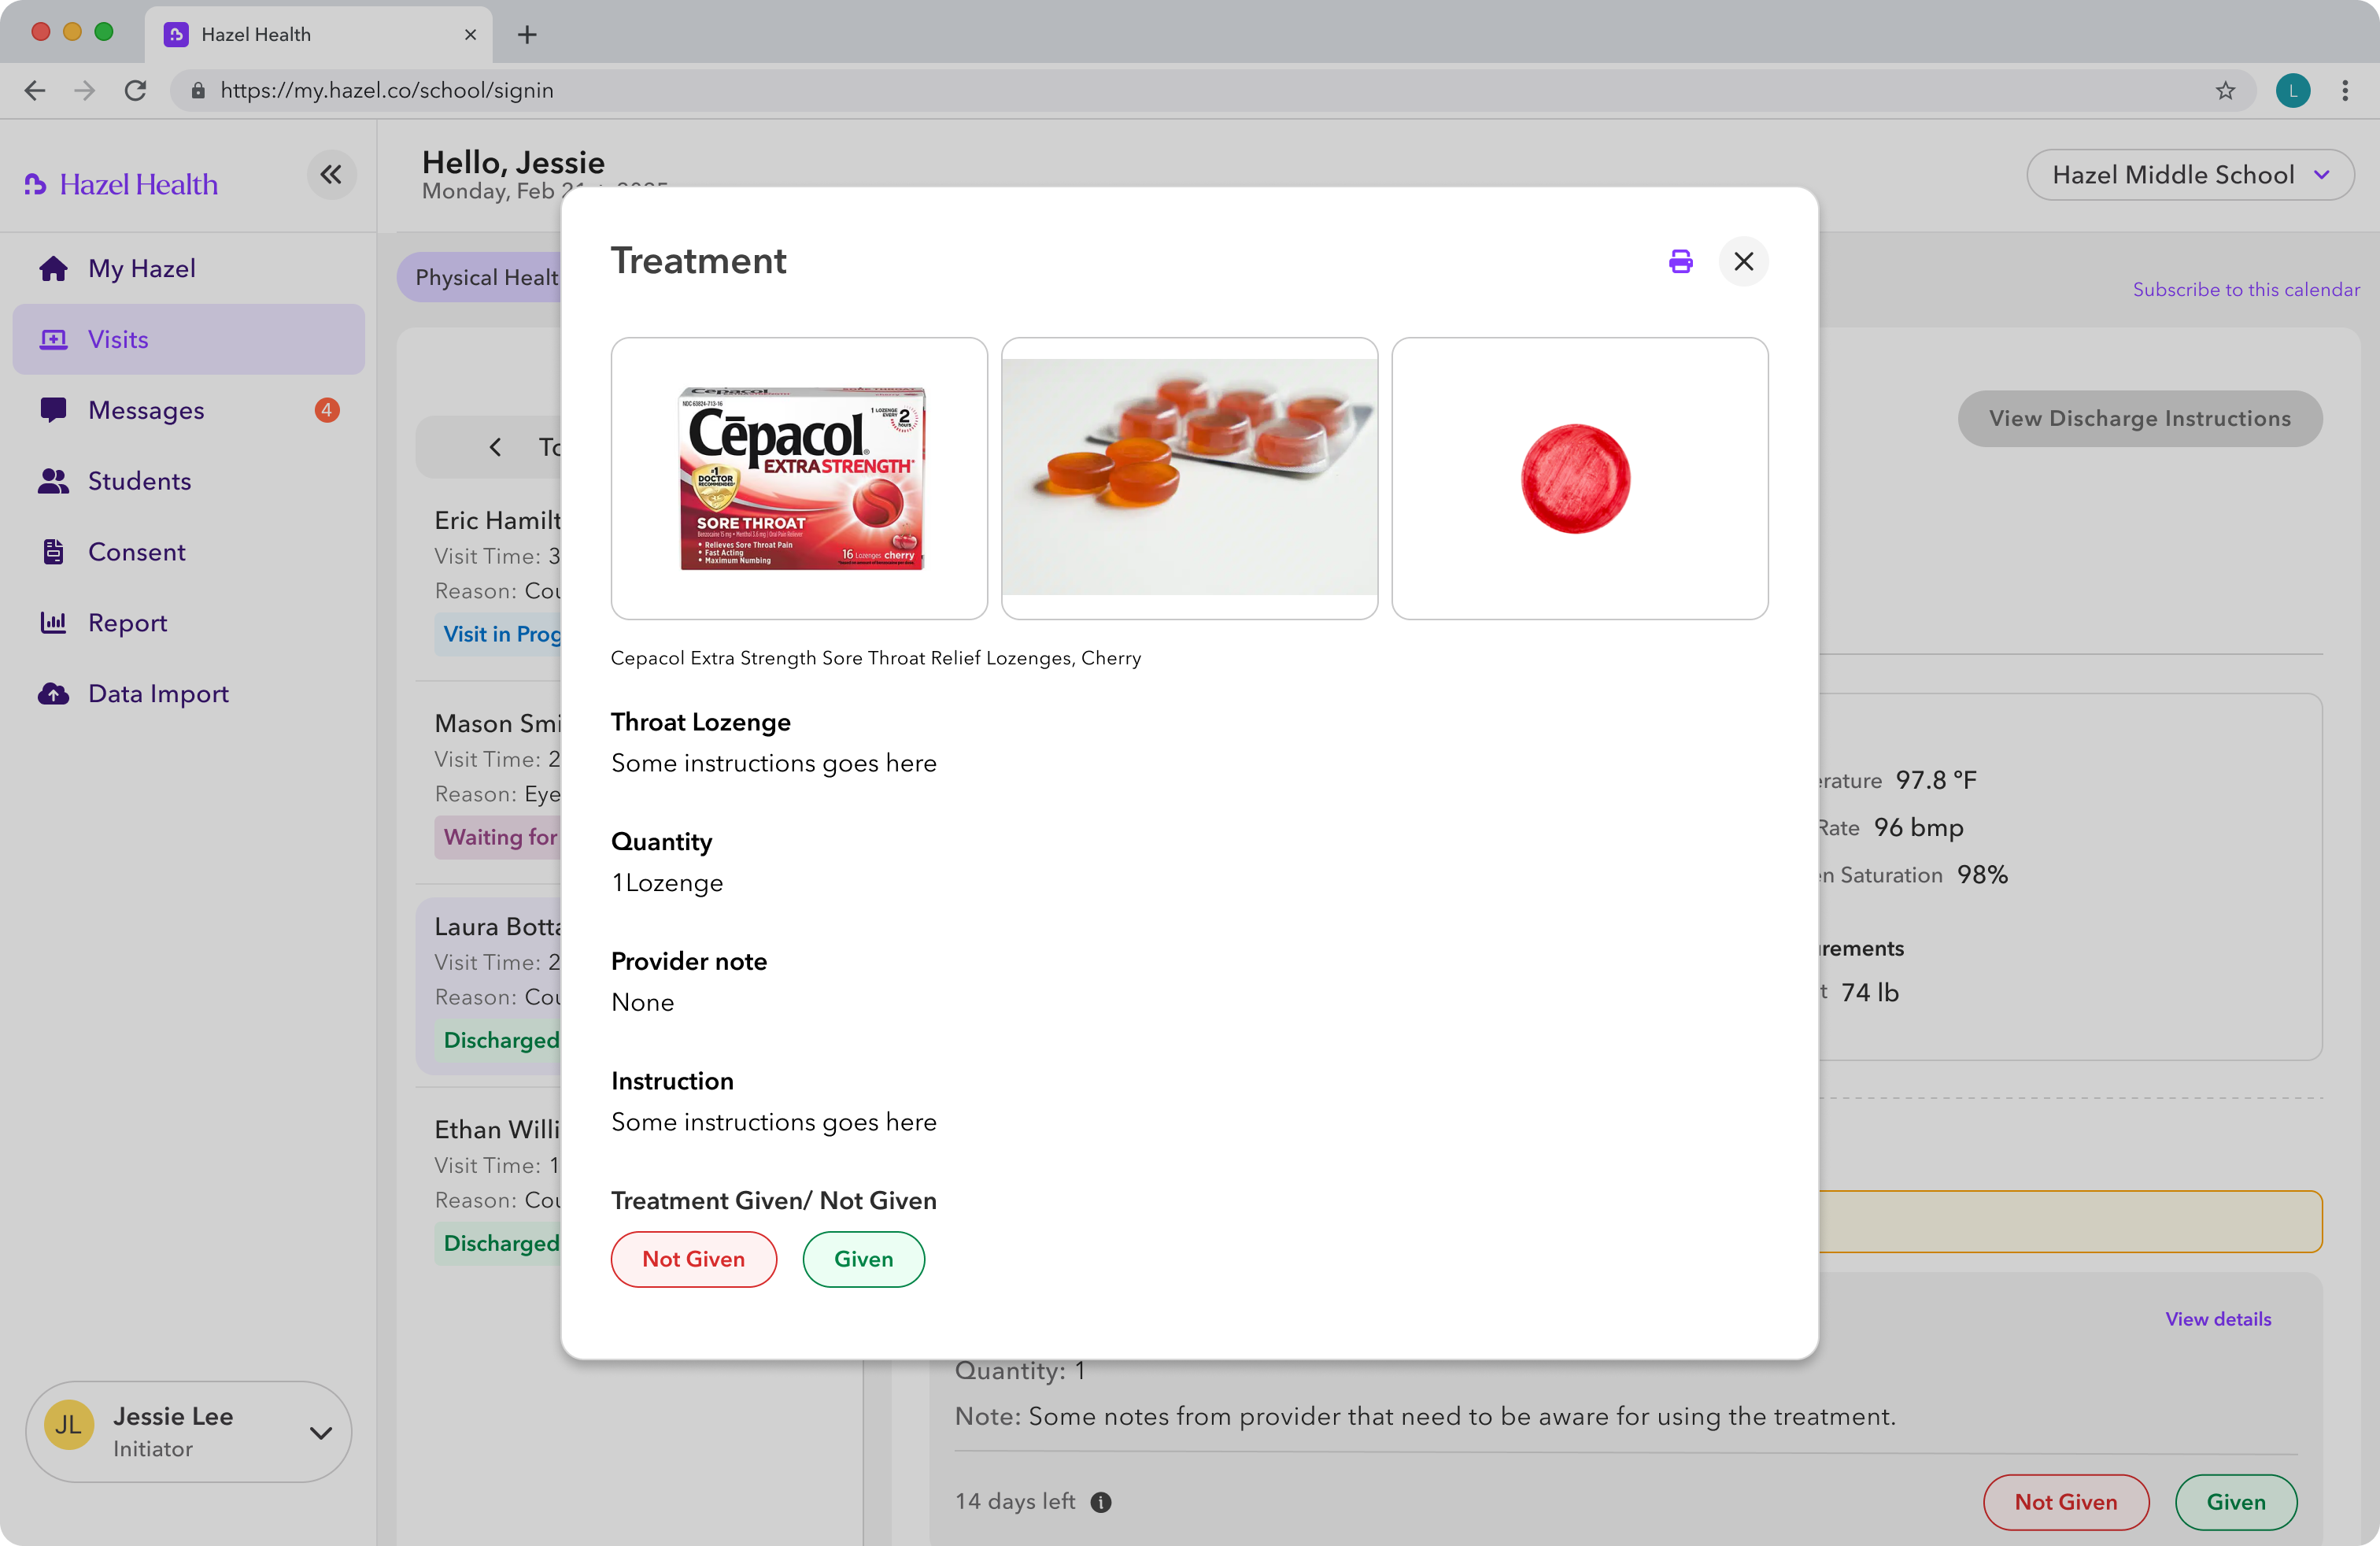Click background Not Given button near 14 days left
The height and width of the screenshot is (1546, 2380).
click(x=2065, y=1502)
